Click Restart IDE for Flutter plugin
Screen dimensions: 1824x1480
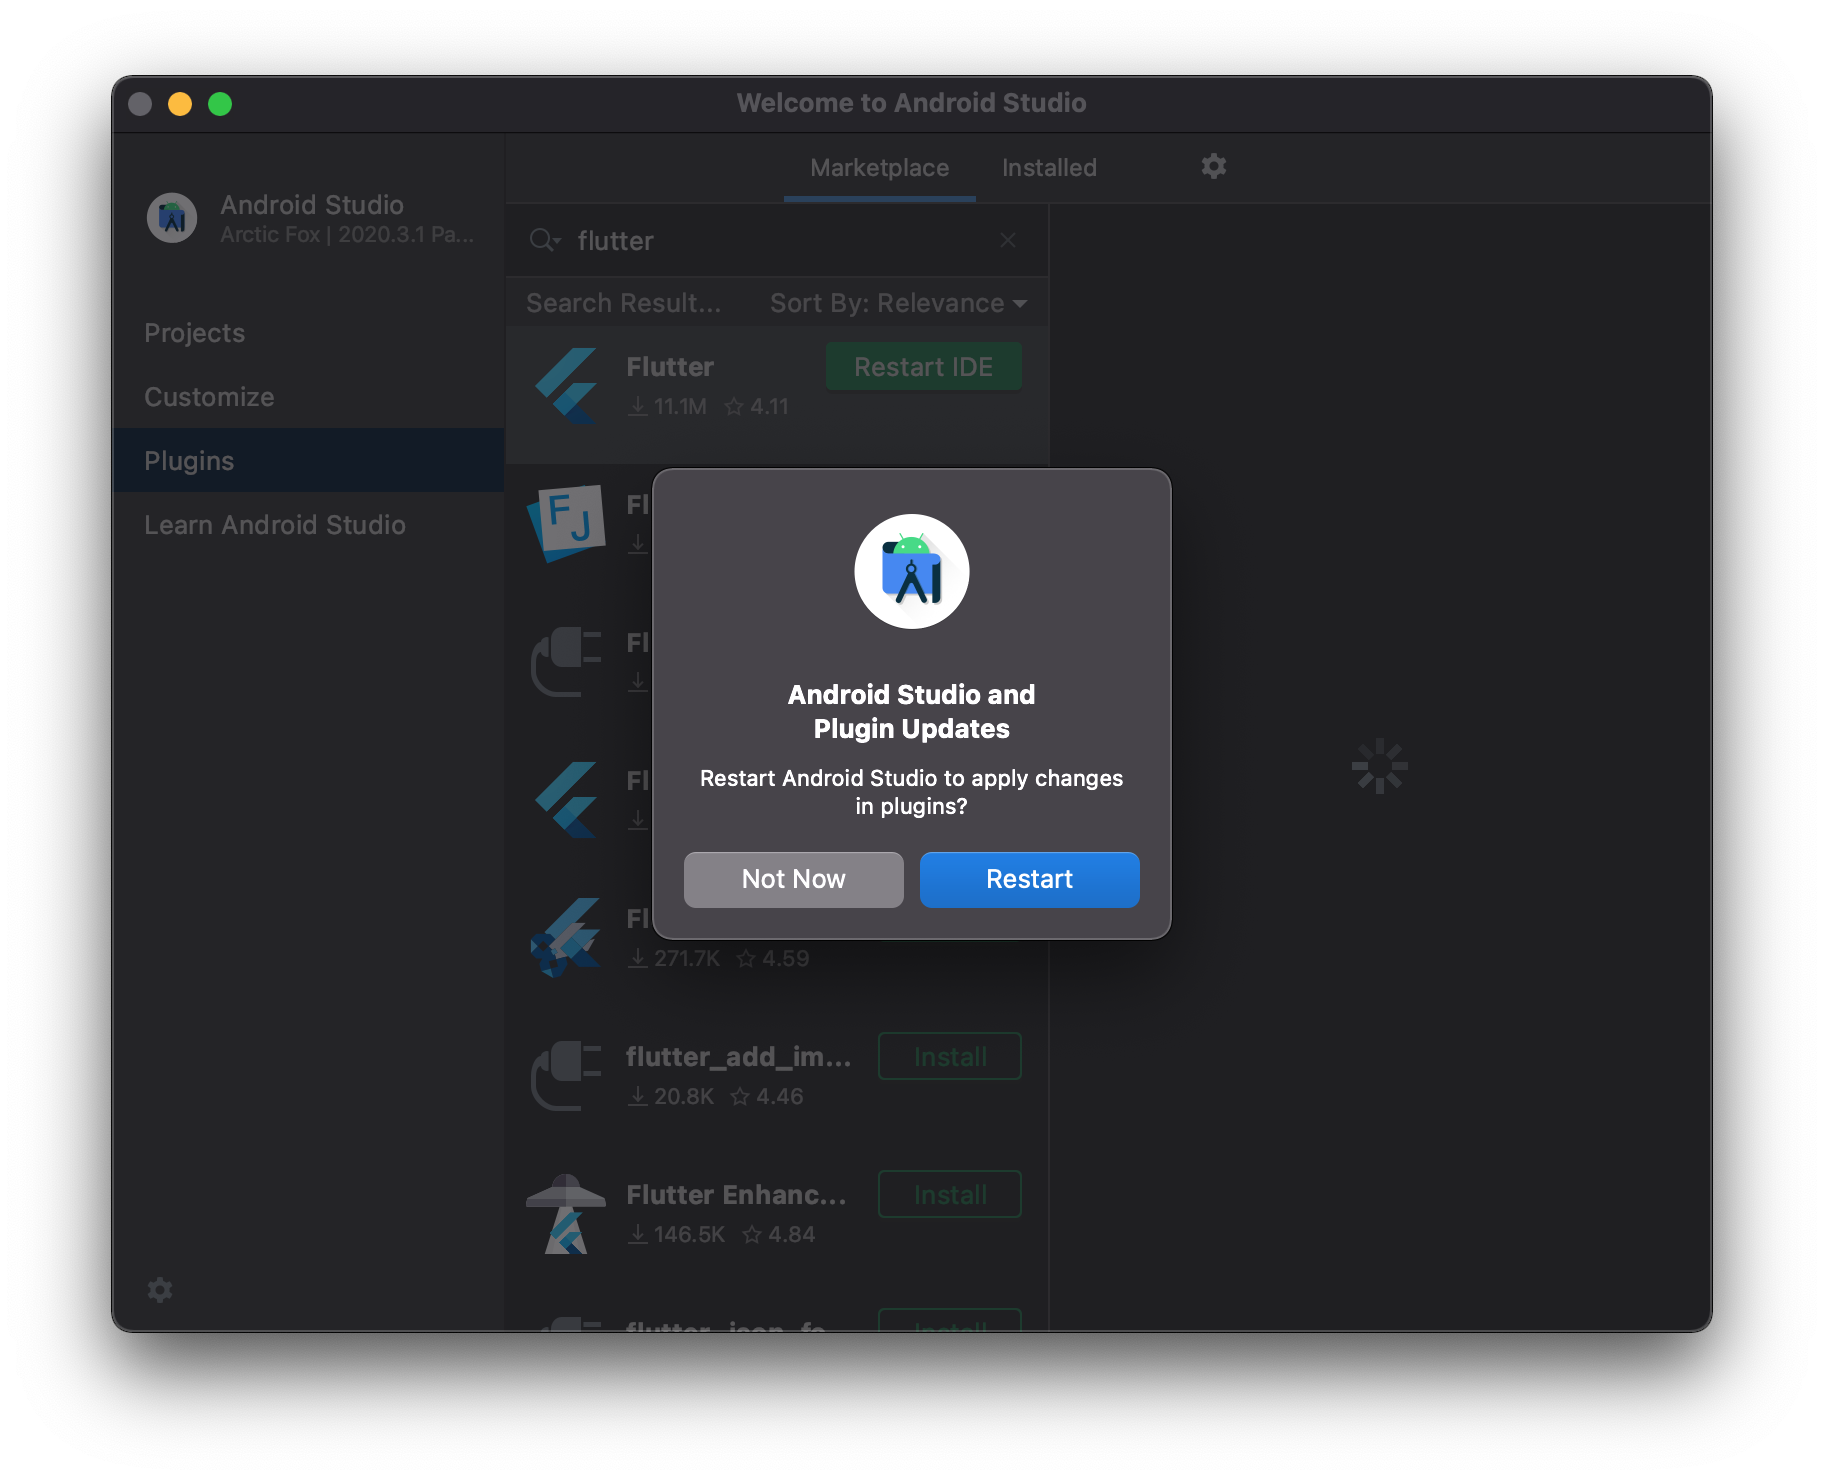tap(923, 367)
